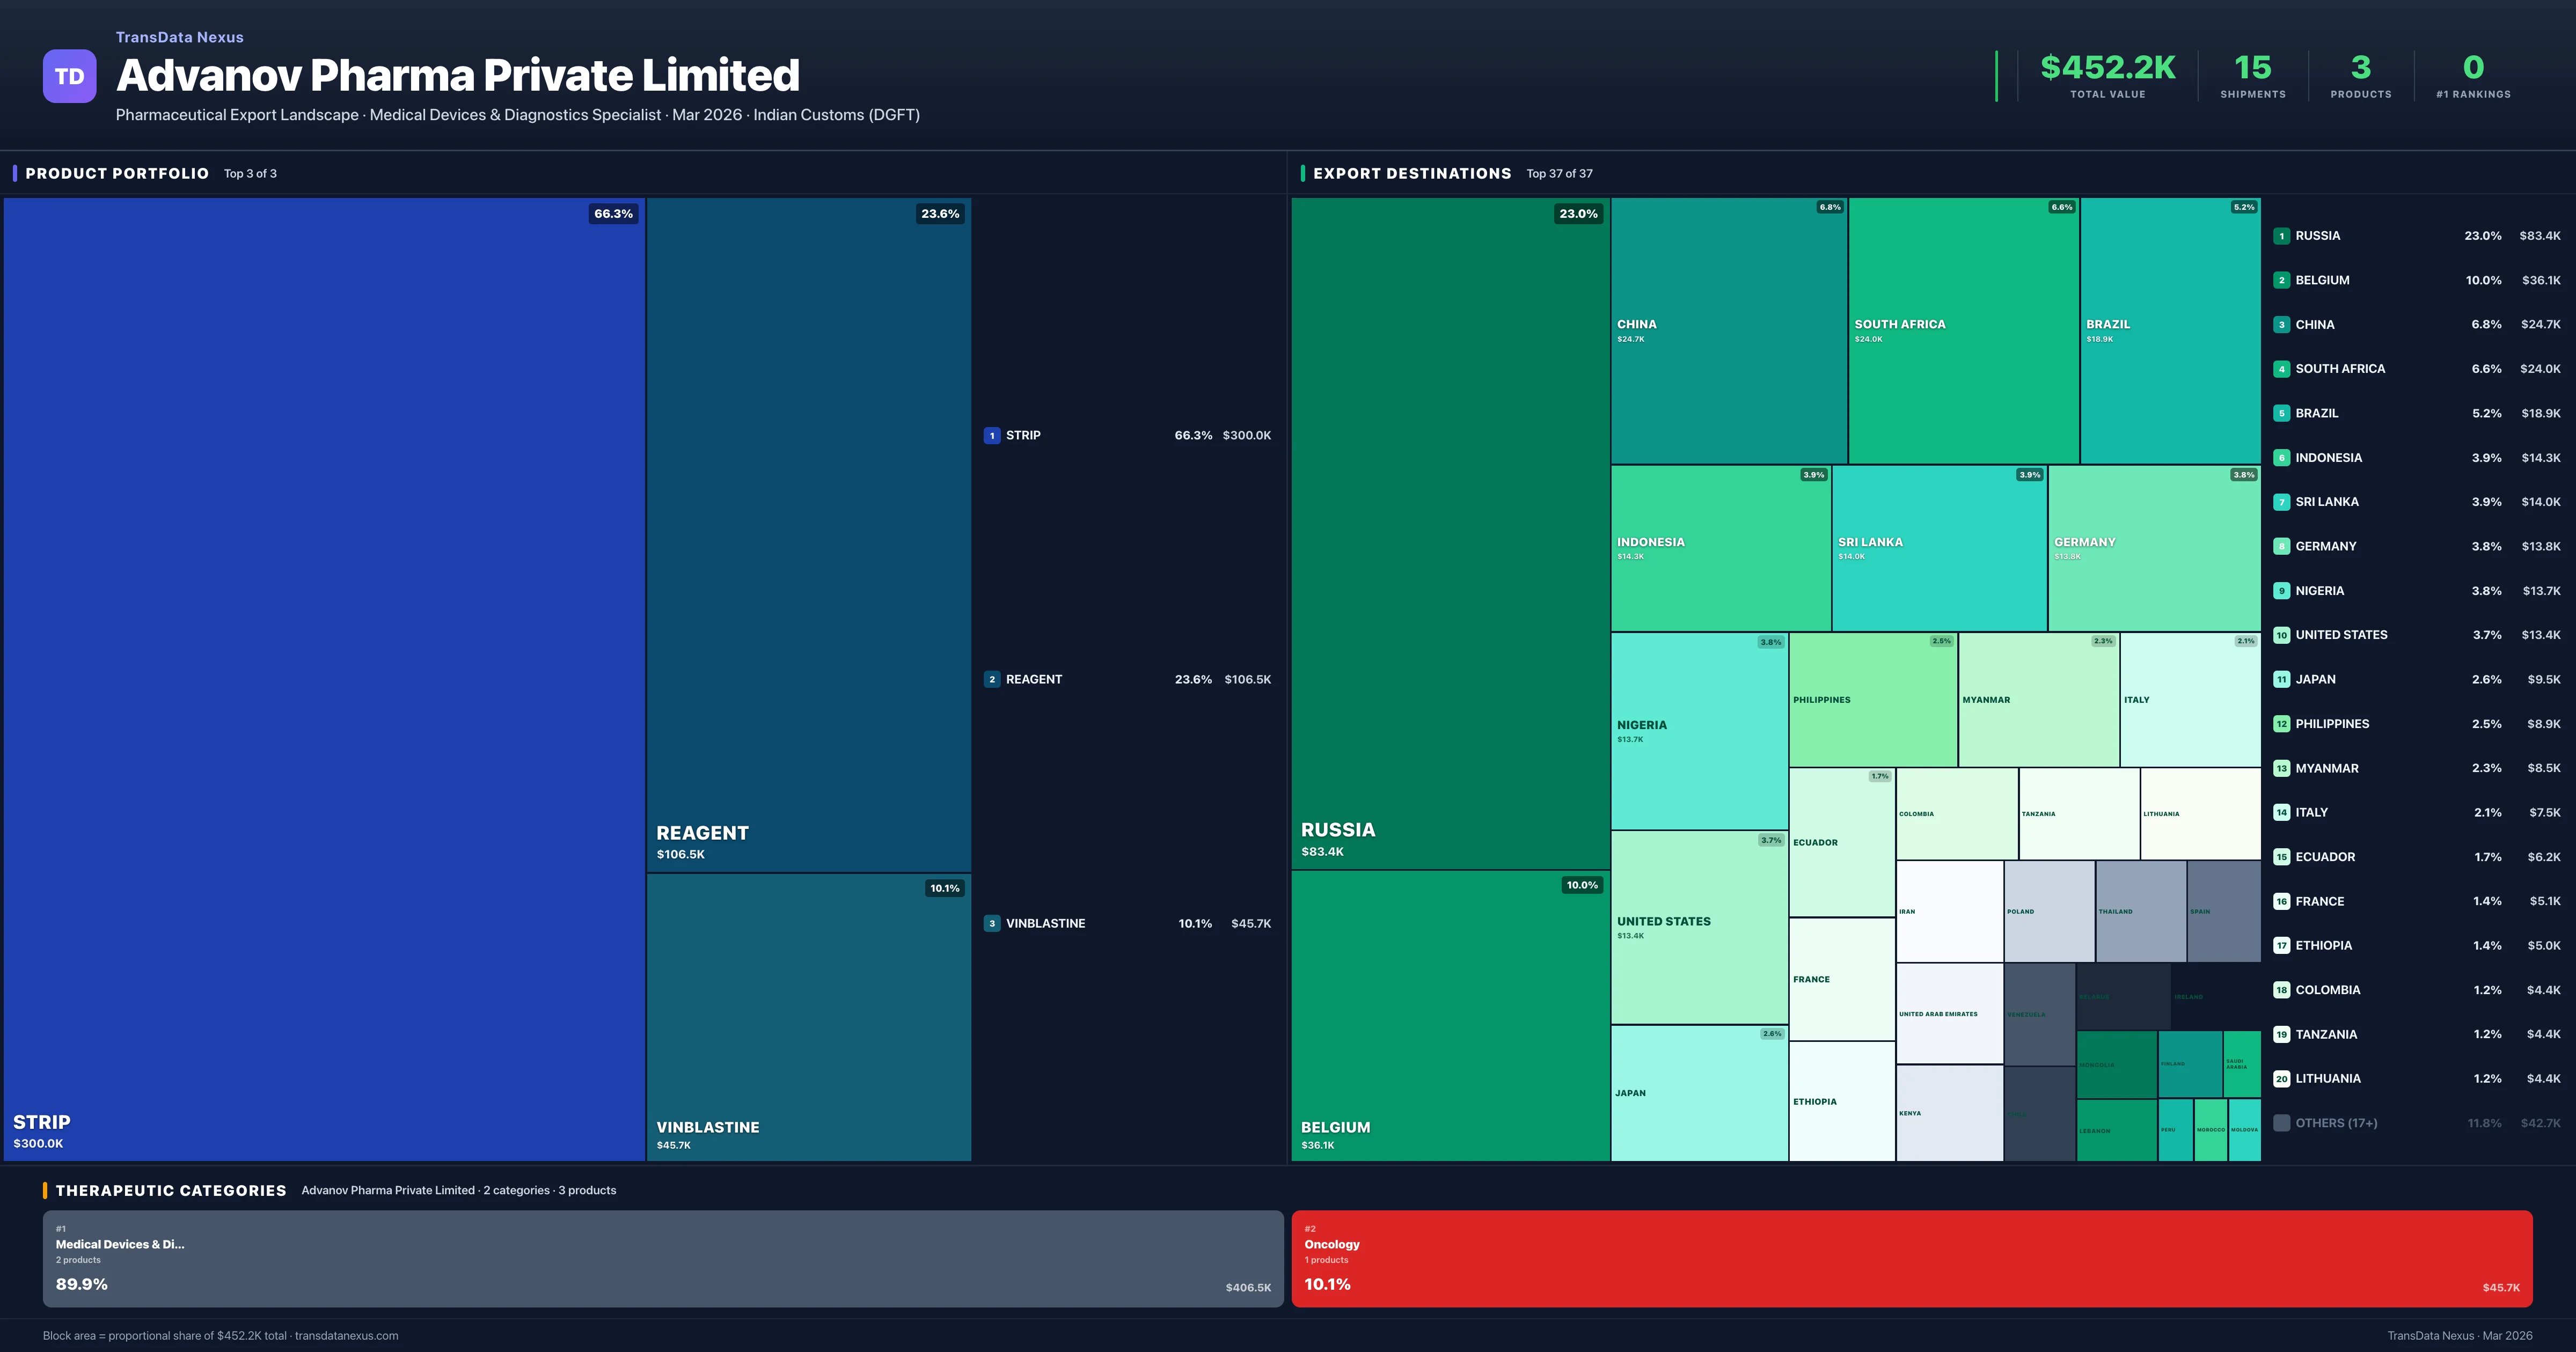The width and height of the screenshot is (2576, 1352).
Task: Click the purple TD logo icon
Action: 69,76
